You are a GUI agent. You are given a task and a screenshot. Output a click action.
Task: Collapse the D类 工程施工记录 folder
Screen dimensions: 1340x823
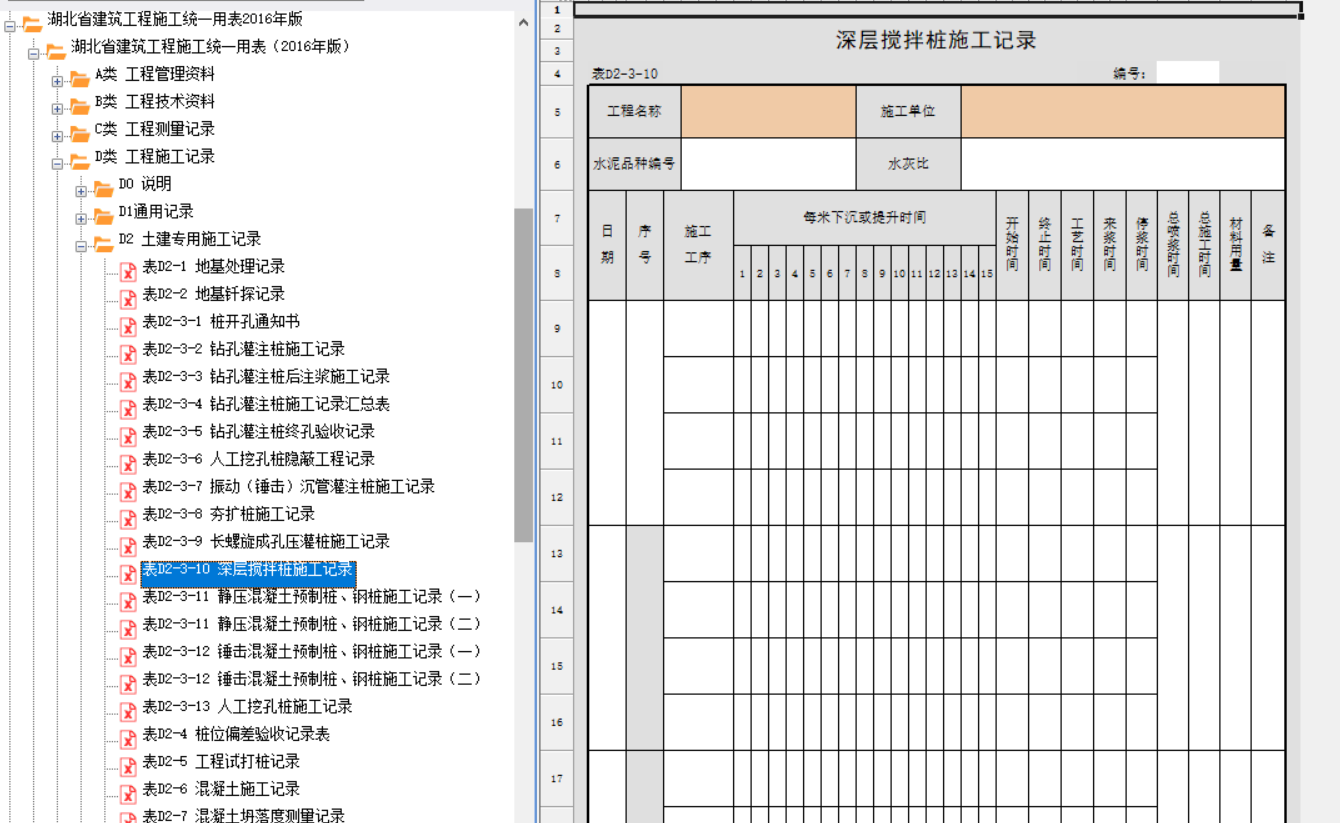click(x=57, y=163)
